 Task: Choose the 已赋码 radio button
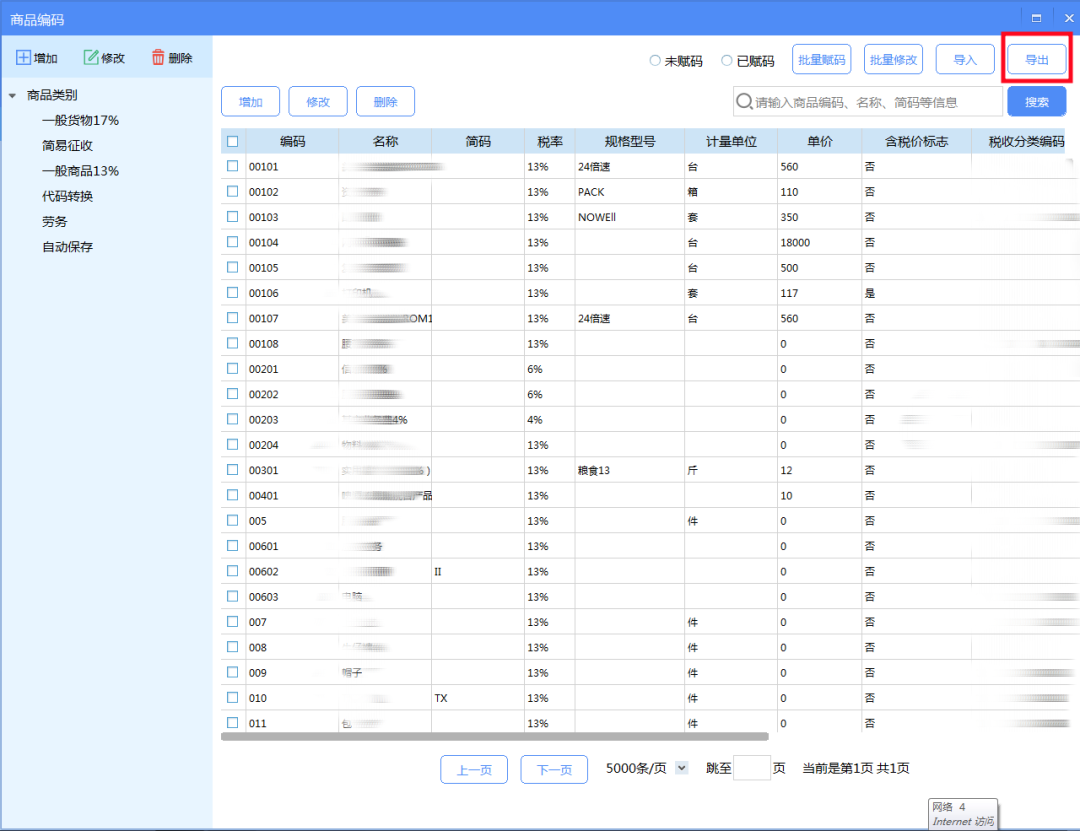pyautogui.click(x=727, y=61)
